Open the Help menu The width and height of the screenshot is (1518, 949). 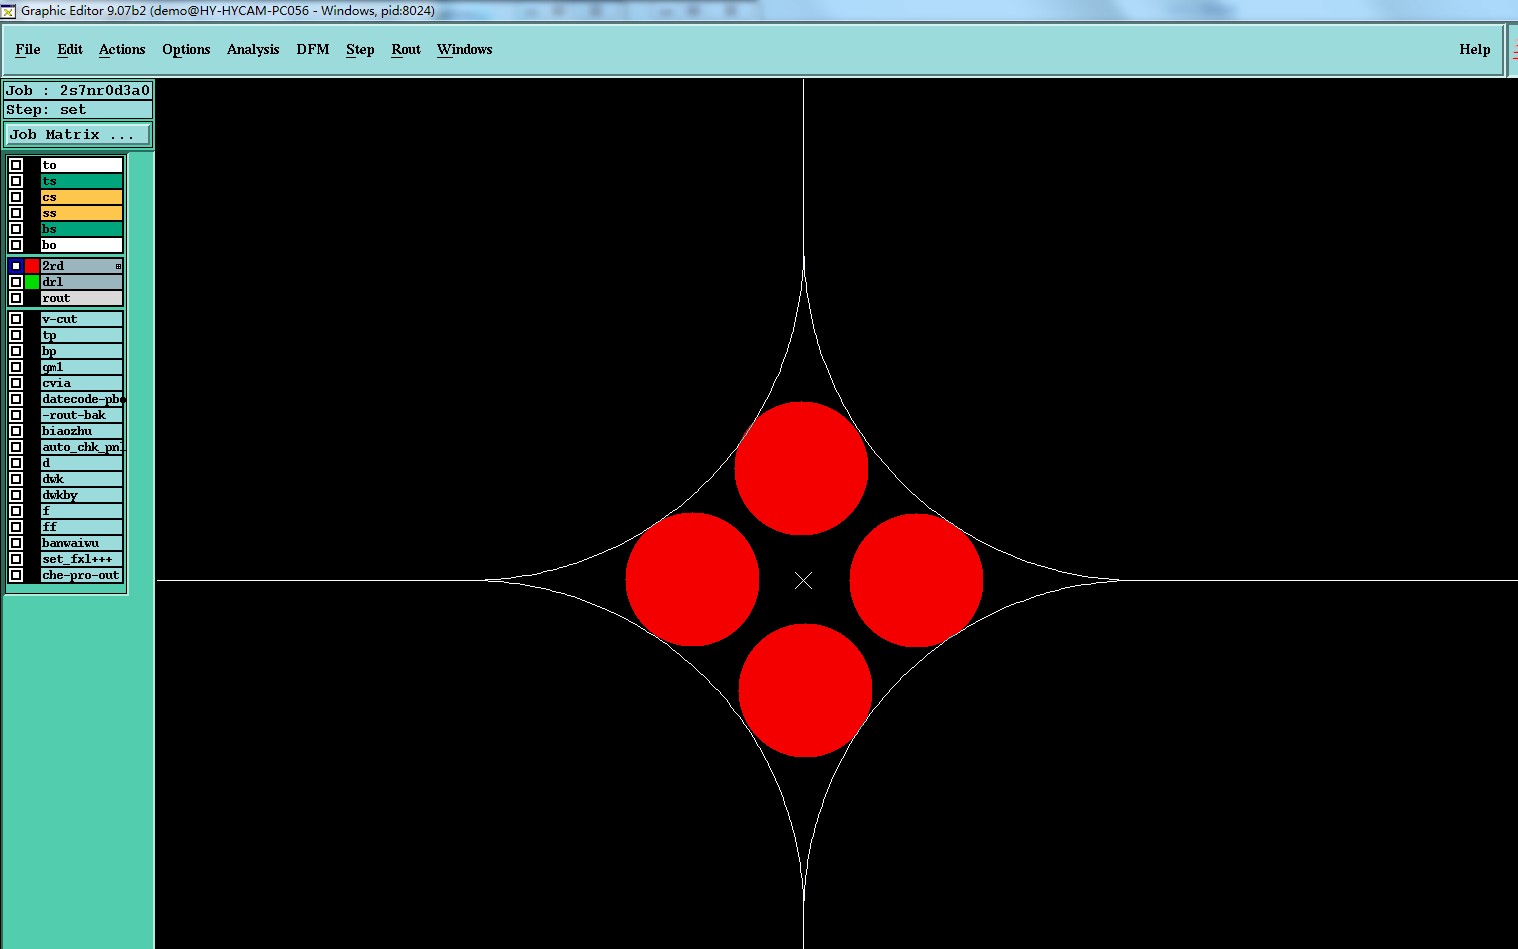[1474, 49]
